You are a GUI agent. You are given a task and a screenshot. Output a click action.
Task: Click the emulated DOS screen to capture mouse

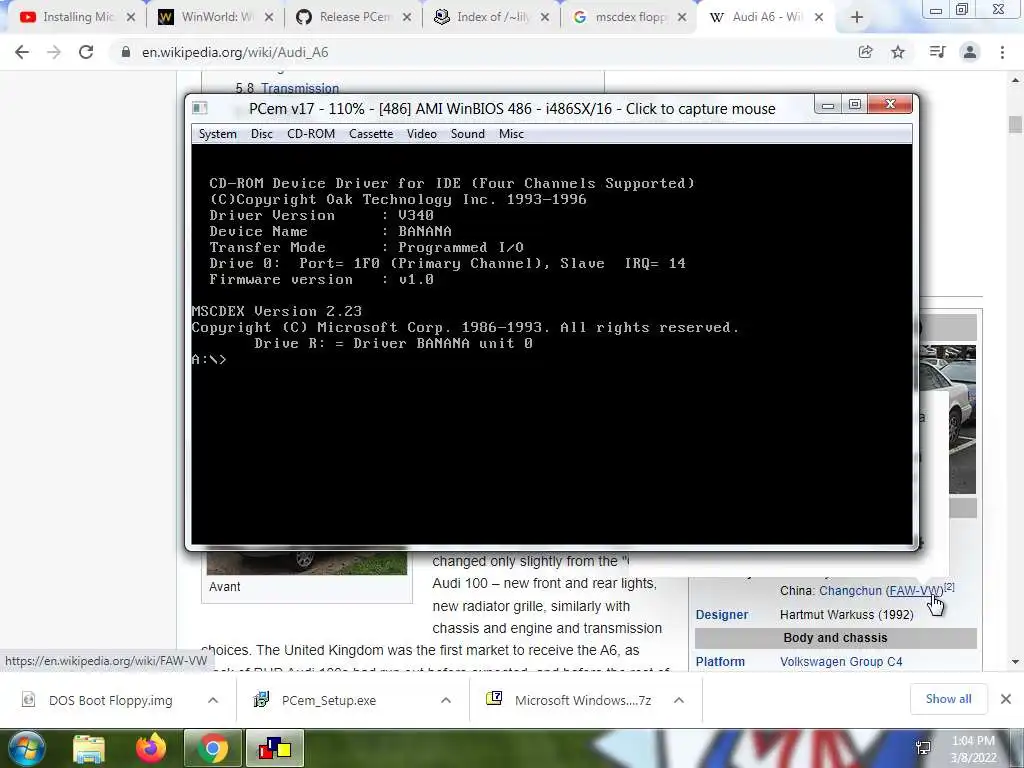click(x=552, y=344)
